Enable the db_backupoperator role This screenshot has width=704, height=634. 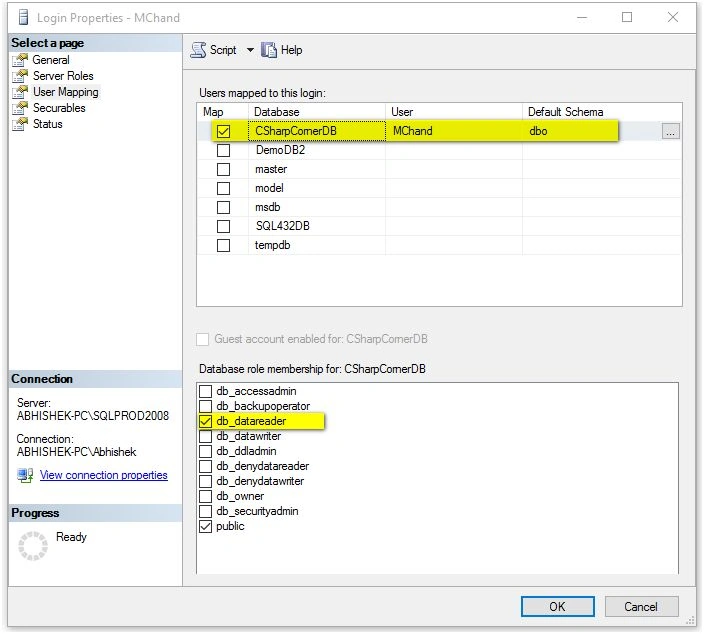(205, 406)
